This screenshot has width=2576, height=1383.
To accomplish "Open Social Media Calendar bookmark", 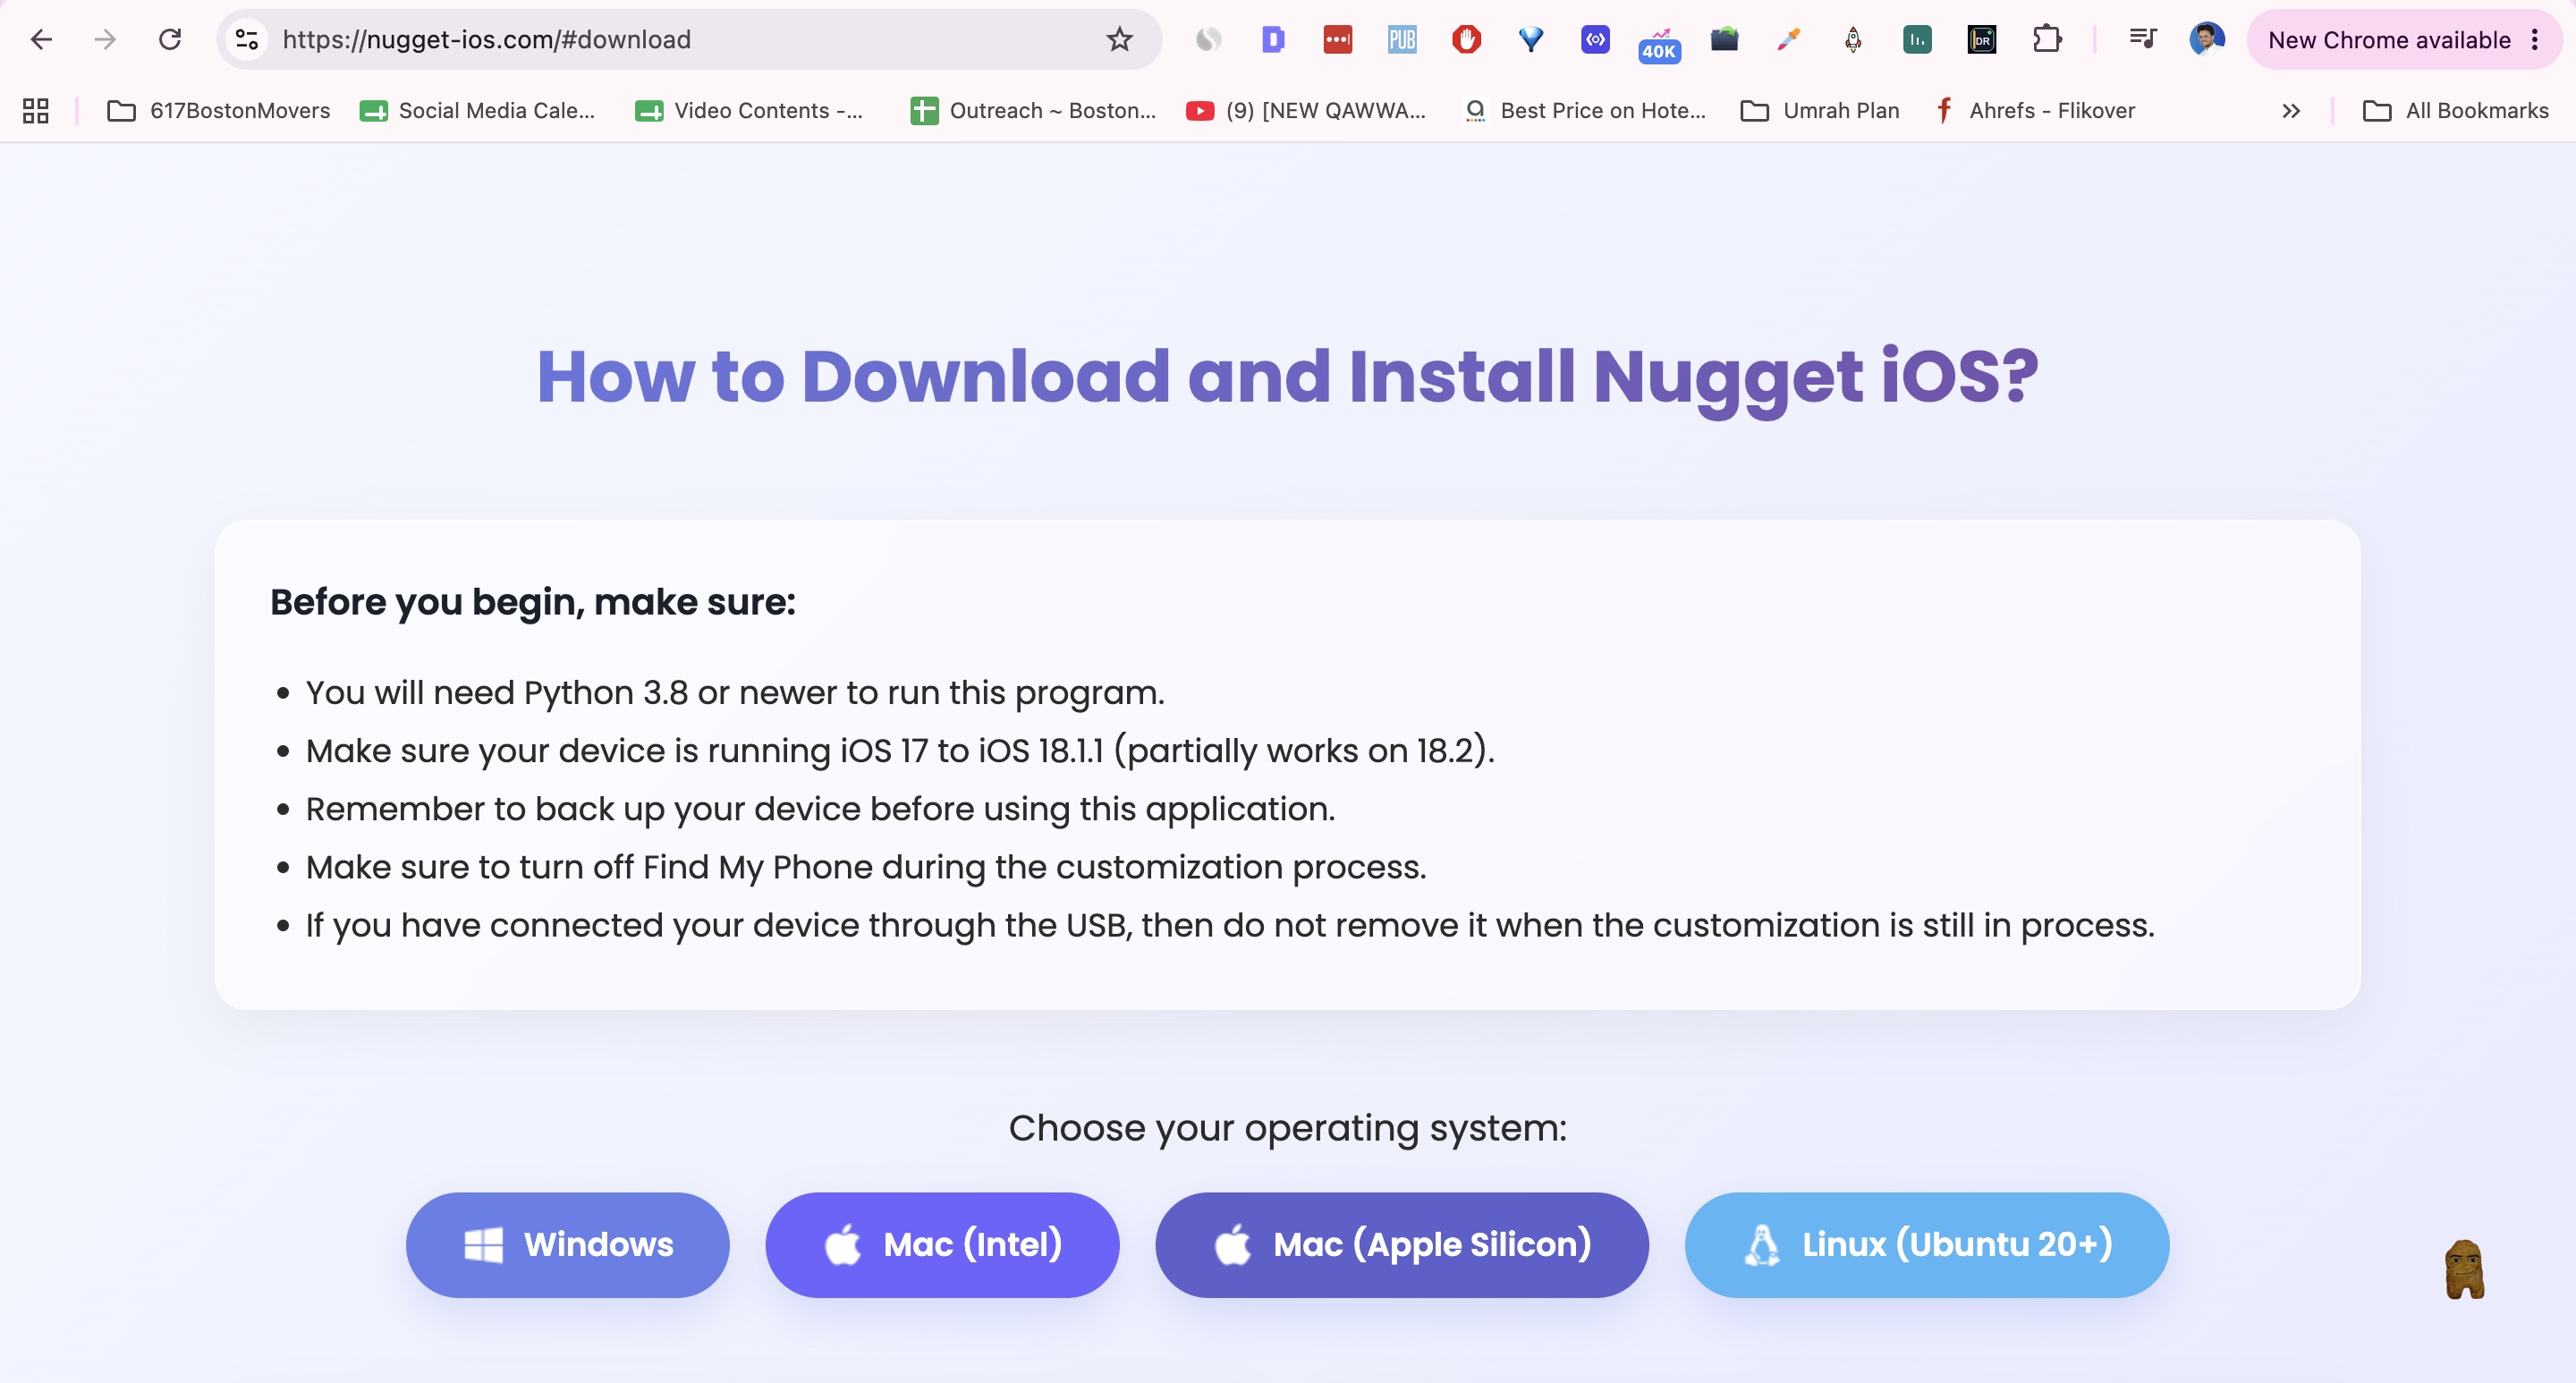I will [478, 110].
